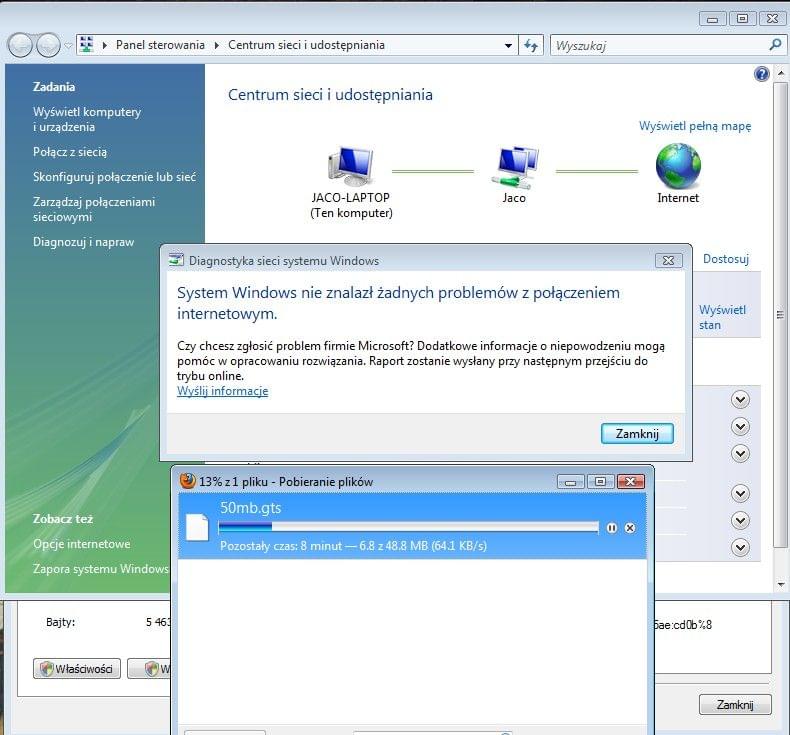Click the scrollbar up arrow
The height and width of the screenshot is (735, 790).
781,73
